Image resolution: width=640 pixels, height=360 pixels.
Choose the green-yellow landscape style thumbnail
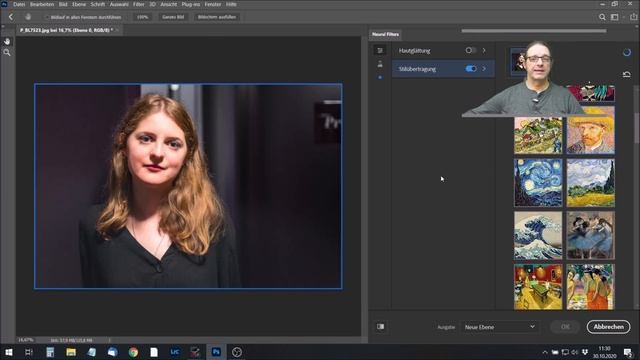pyautogui.click(x=538, y=135)
